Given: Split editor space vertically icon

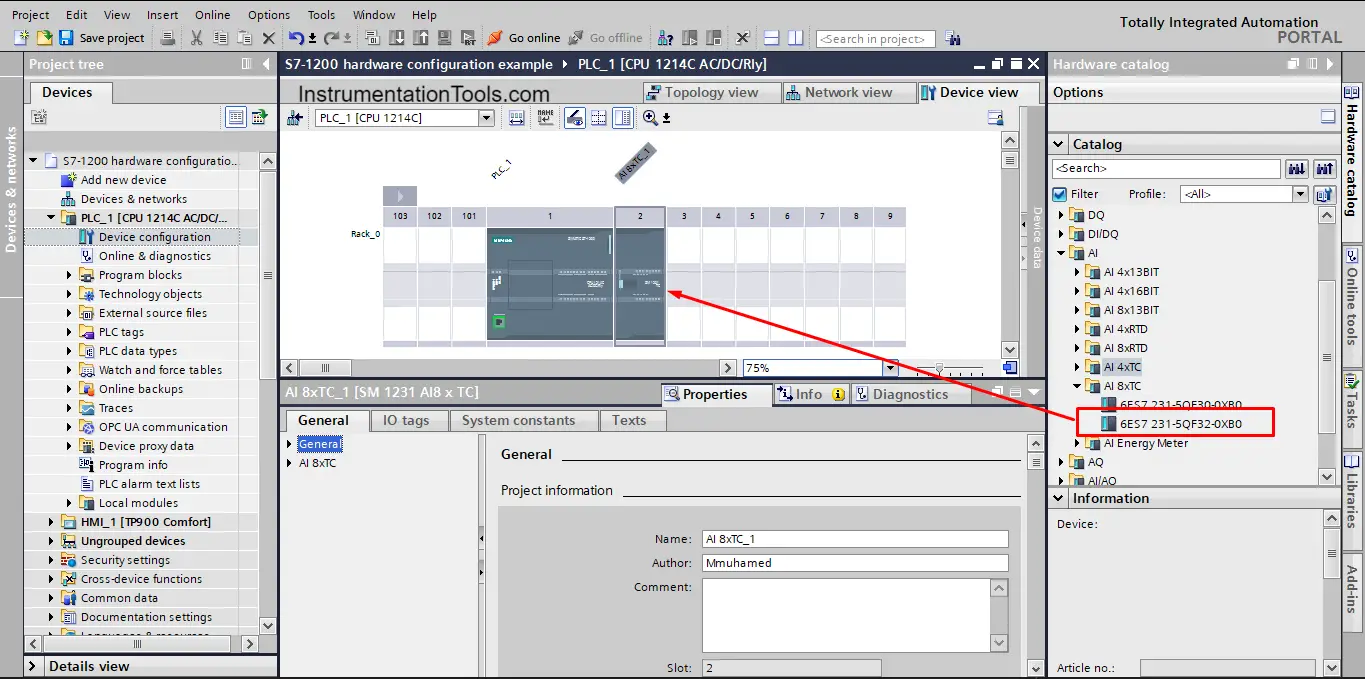Looking at the screenshot, I should 795,38.
